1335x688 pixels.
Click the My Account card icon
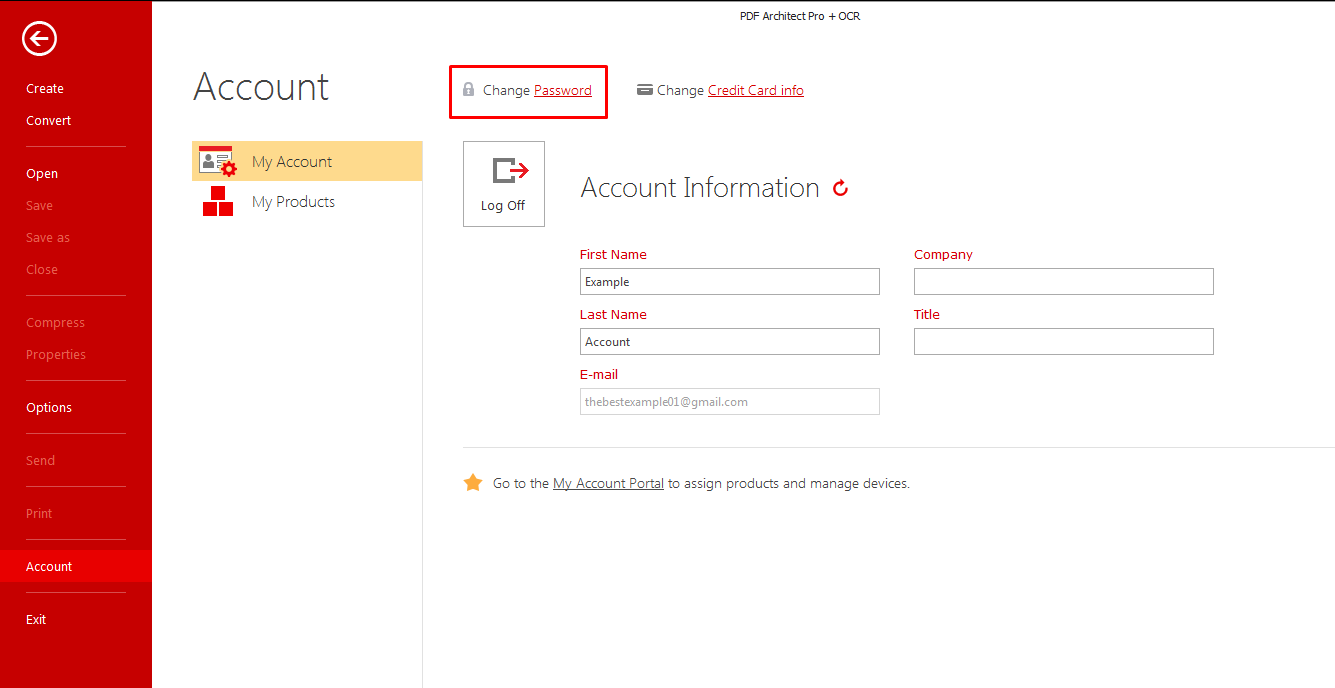point(217,161)
